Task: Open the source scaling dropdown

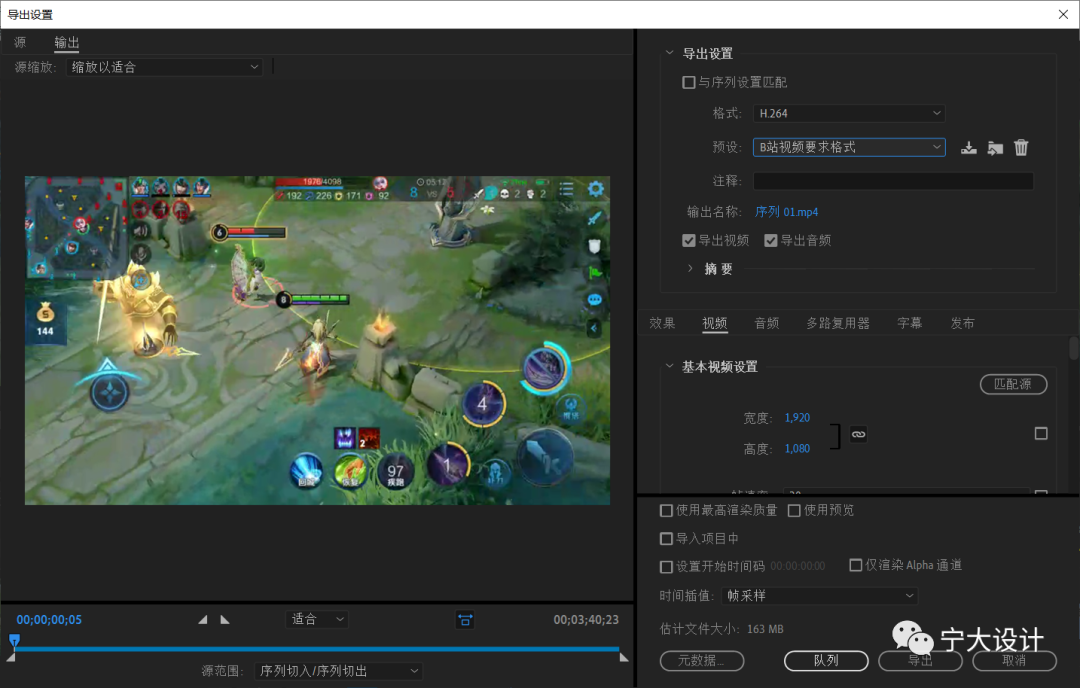Action: pos(164,67)
